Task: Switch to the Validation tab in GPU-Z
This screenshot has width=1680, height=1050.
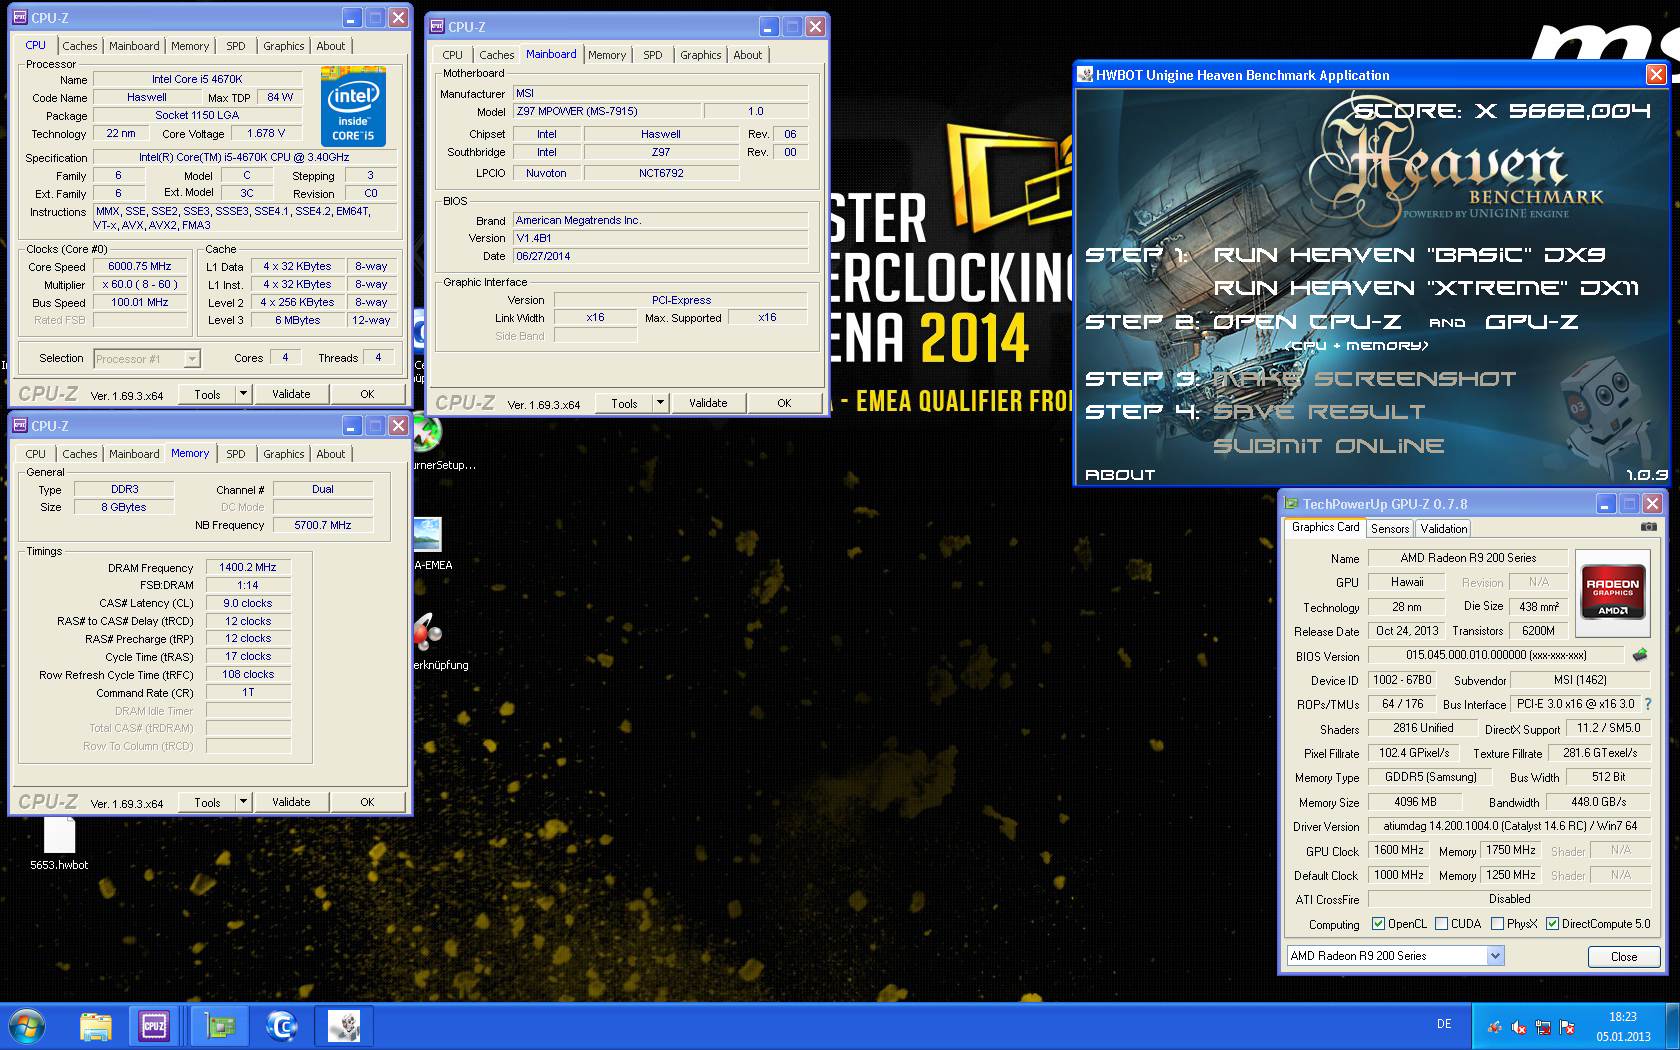Action: [1444, 529]
